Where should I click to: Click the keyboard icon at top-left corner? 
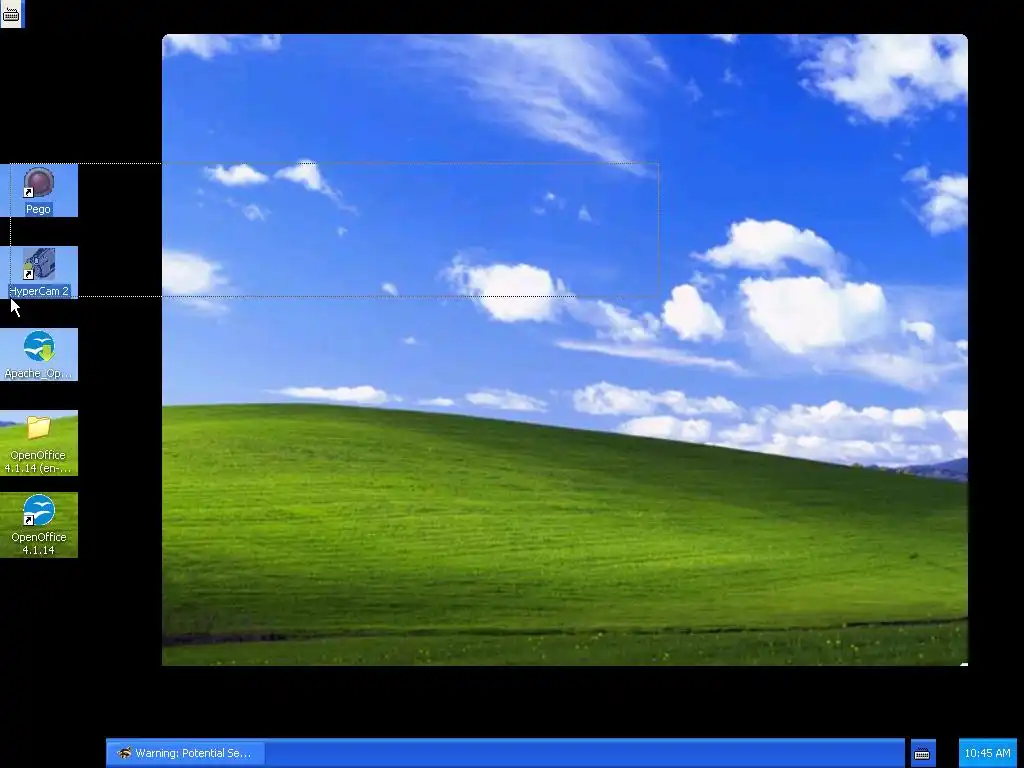(x=11, y=14)
